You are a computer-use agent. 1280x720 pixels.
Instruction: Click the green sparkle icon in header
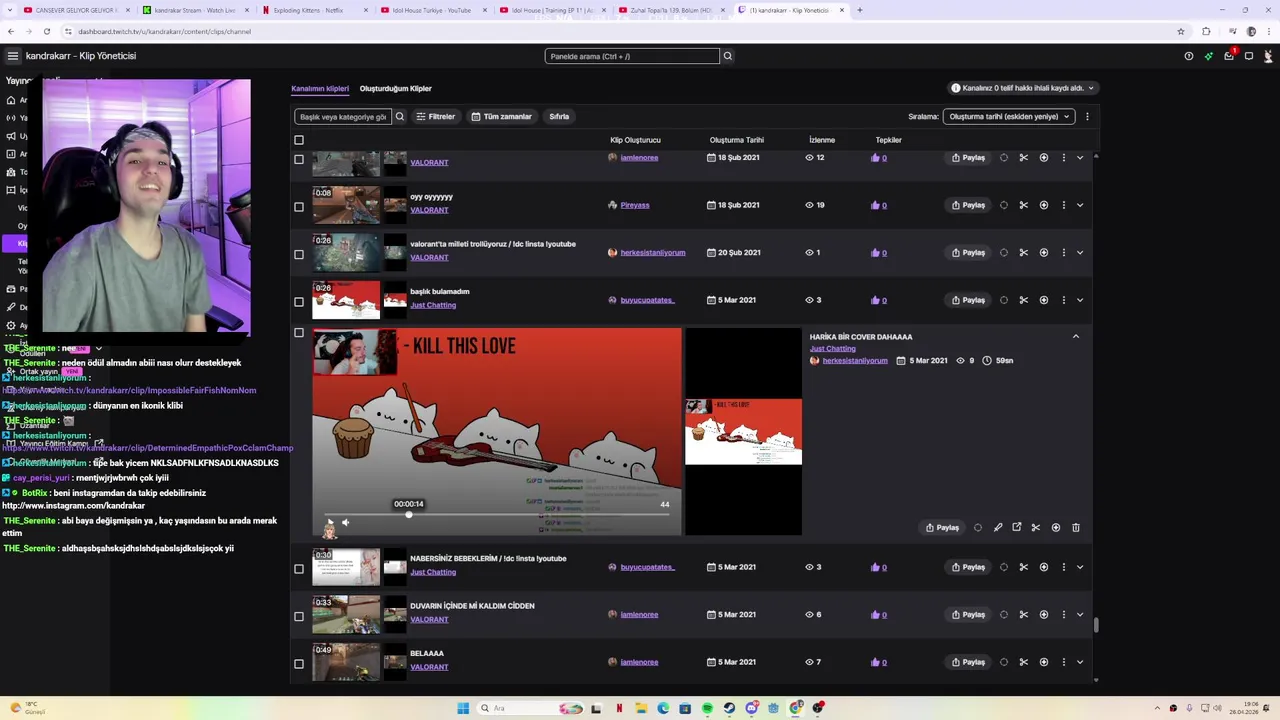click(1209, 56)
